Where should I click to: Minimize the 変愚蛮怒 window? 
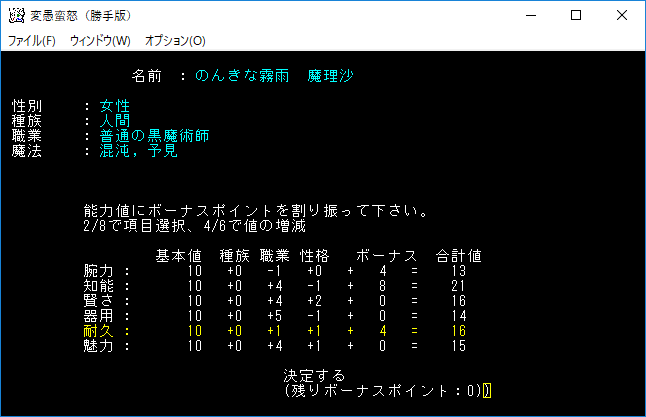530,16
